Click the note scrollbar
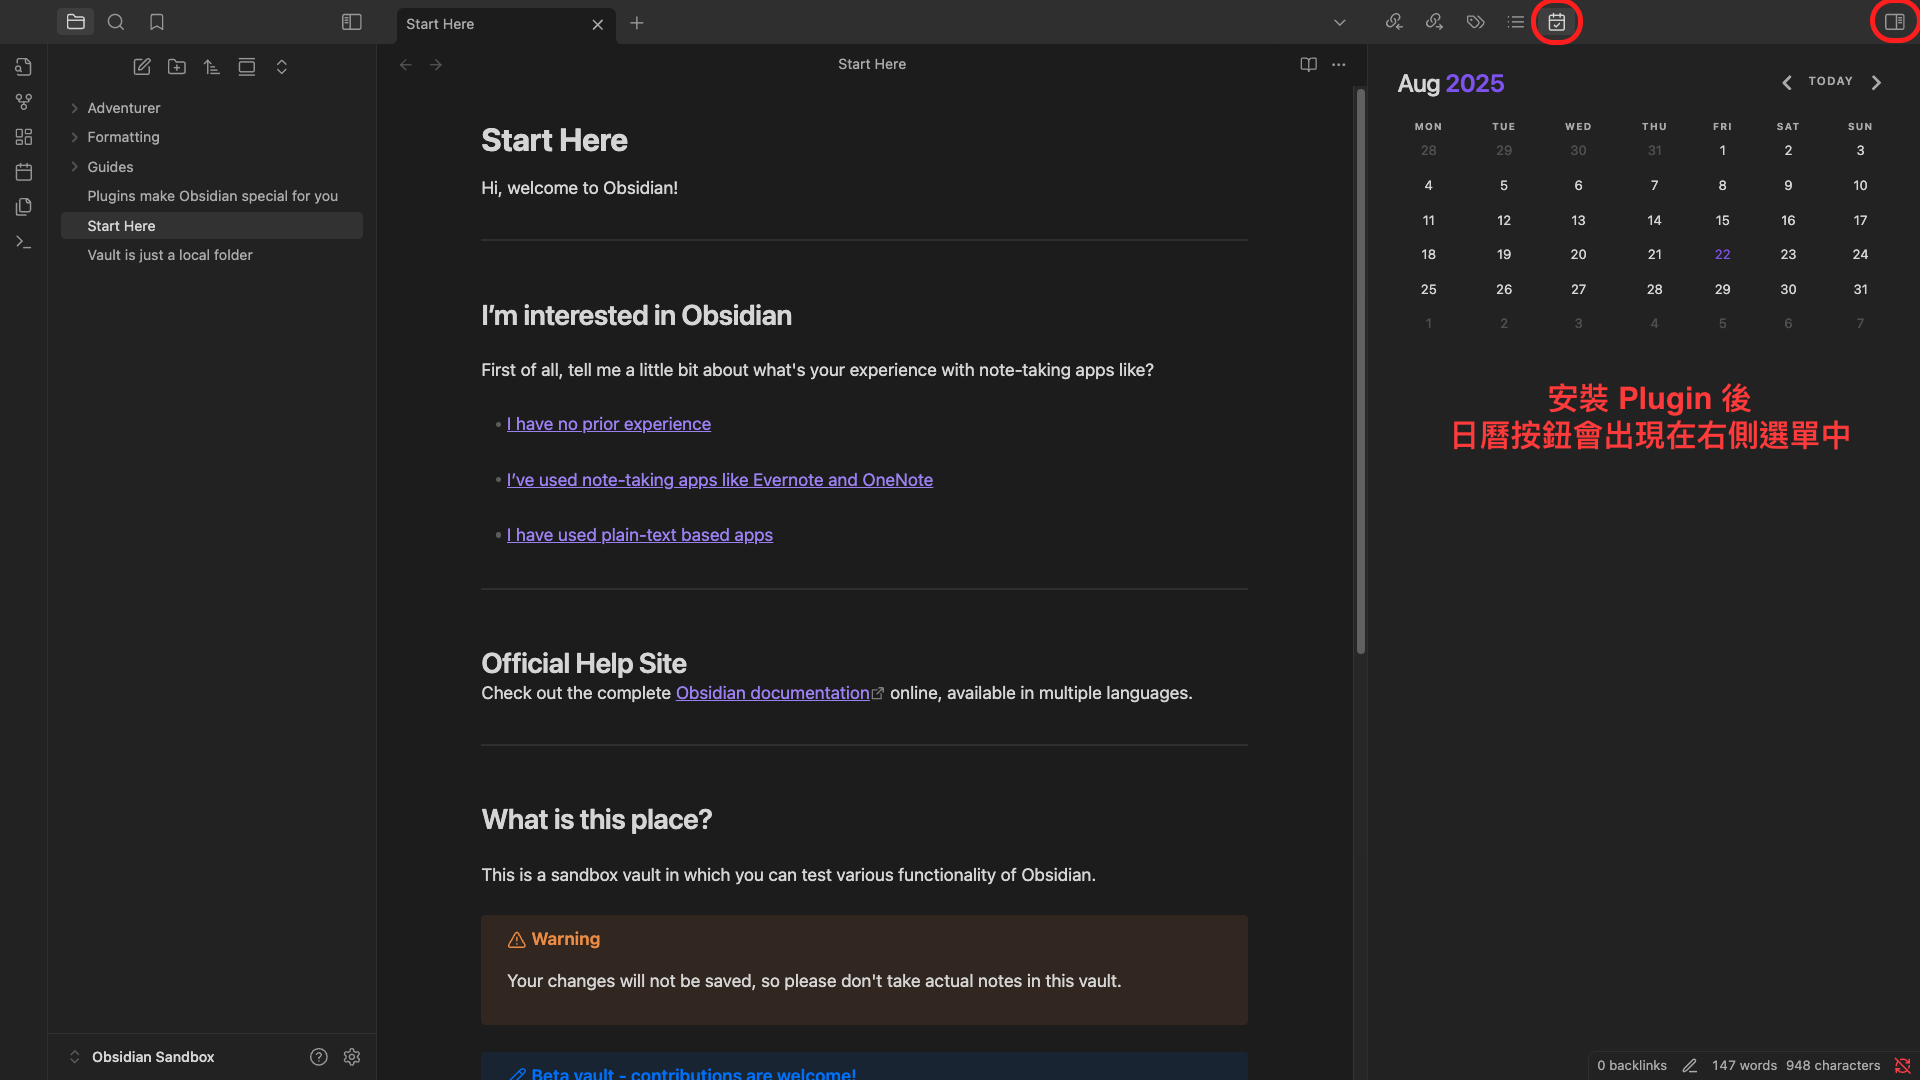This screenshot has width=1920, height=1080. pos(1360,372)
